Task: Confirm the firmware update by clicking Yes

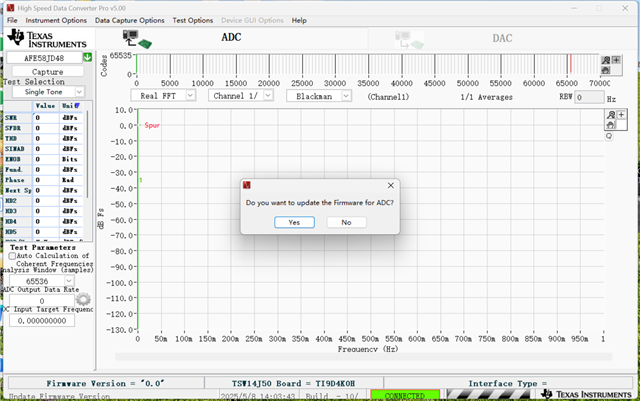Action: pos(294,222)
